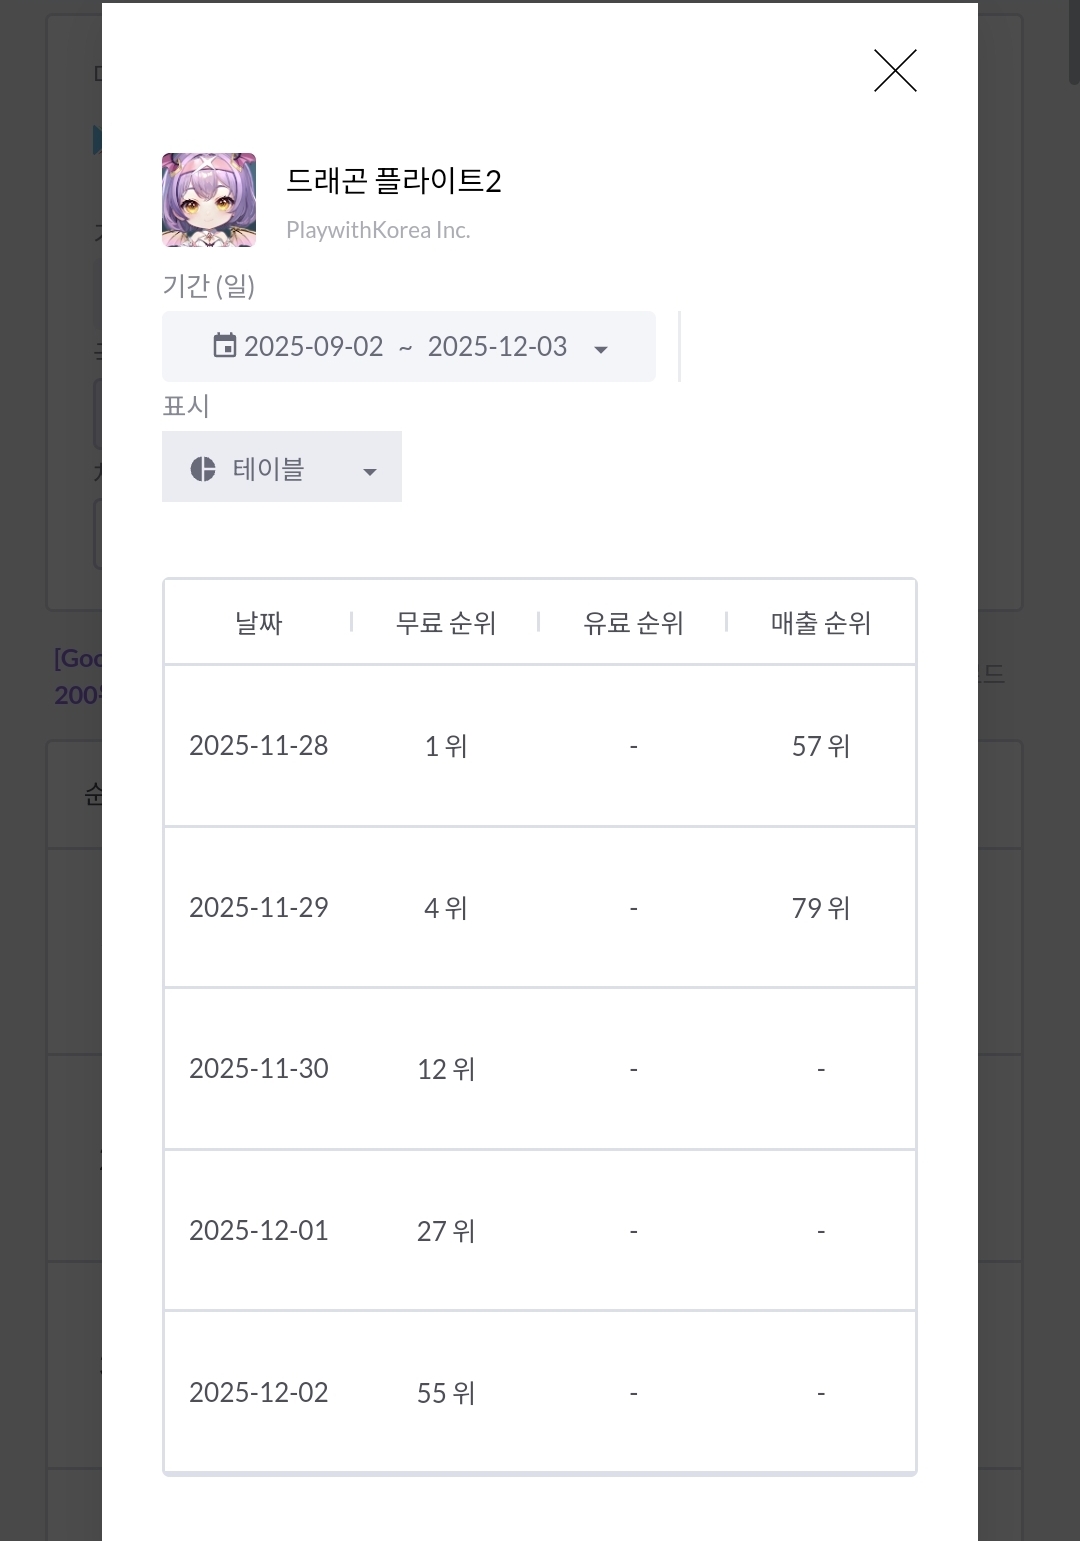Sort by the 무료 순위 column header
Screen dimensions: 1080x1541
(446, 623)
